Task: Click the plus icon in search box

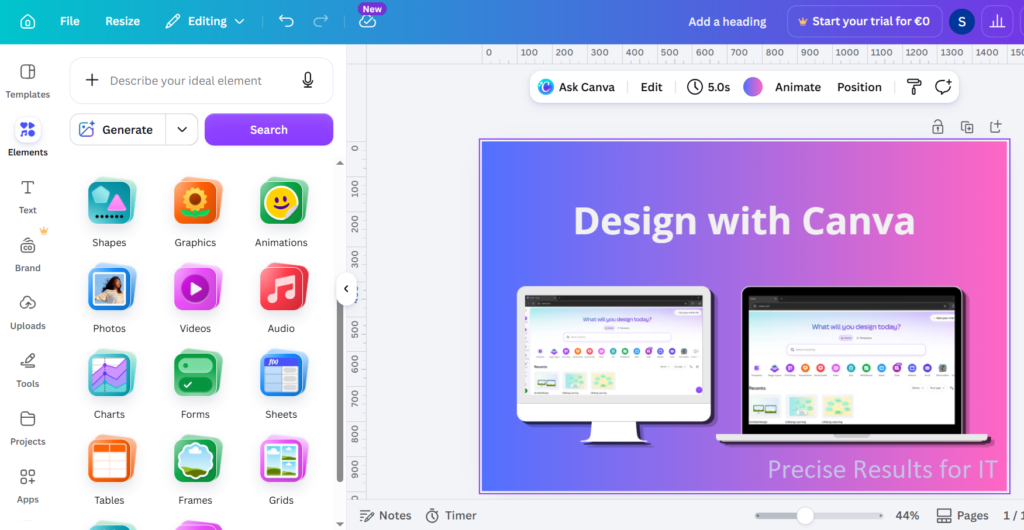Action: pos(92,80)
